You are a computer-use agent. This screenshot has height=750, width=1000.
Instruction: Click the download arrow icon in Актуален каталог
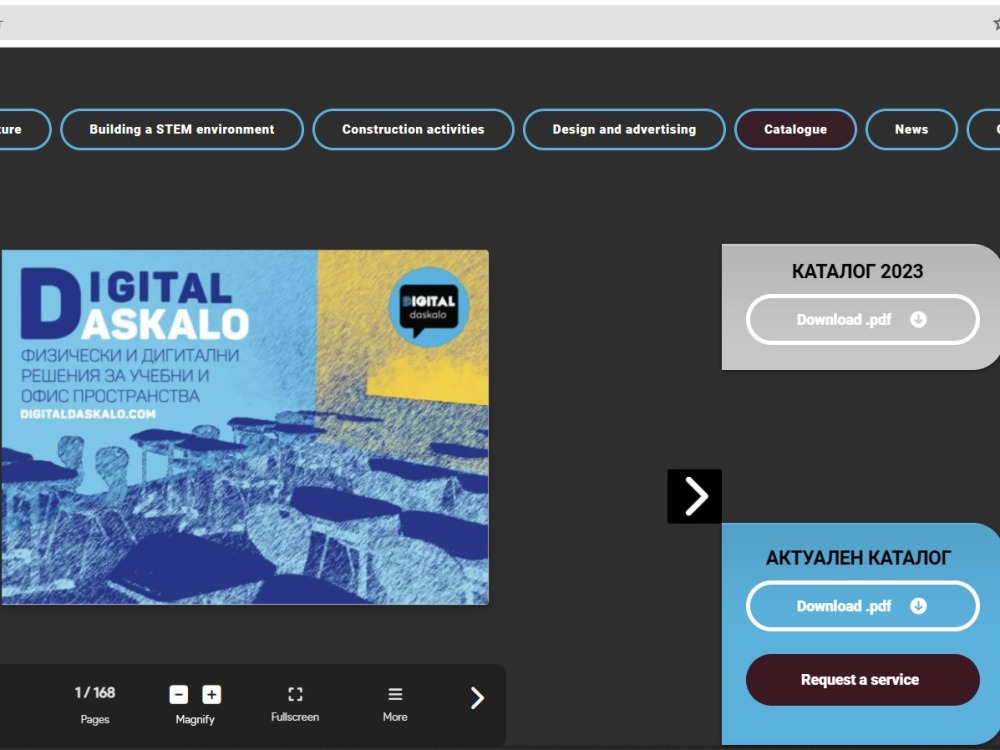point(918,606)
